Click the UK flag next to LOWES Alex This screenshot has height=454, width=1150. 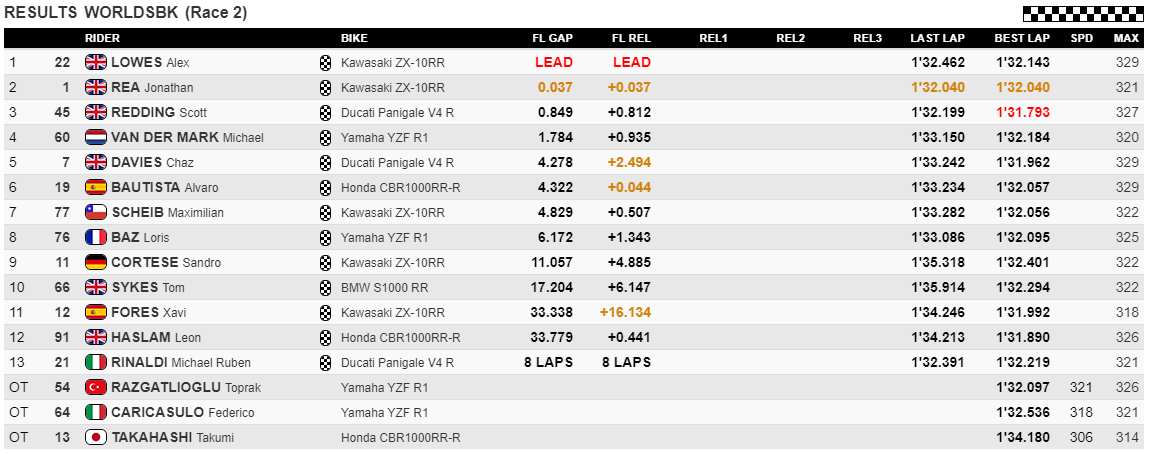[x=96, y=62]
